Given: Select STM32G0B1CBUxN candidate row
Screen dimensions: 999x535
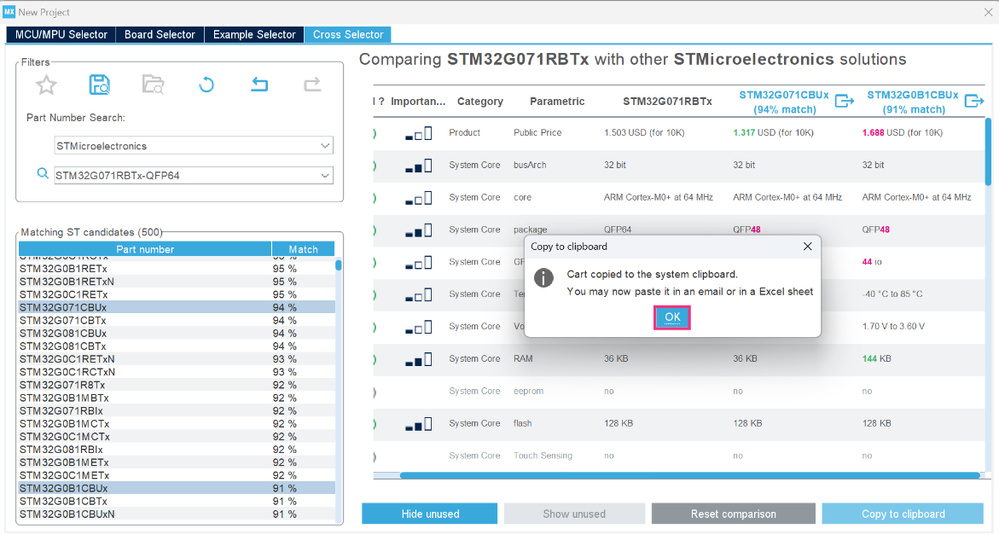Looking at the screenshot, I should click(x=176, y=514).
